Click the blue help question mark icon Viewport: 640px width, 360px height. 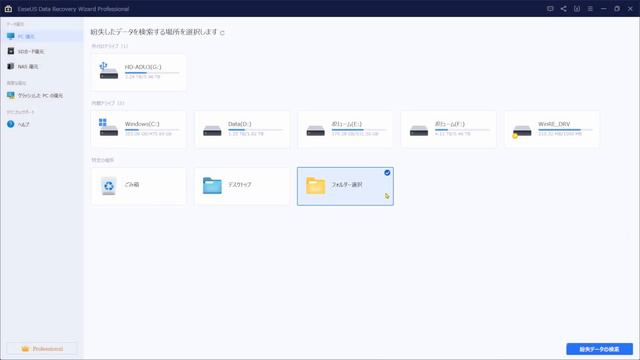tap(11, 124)
